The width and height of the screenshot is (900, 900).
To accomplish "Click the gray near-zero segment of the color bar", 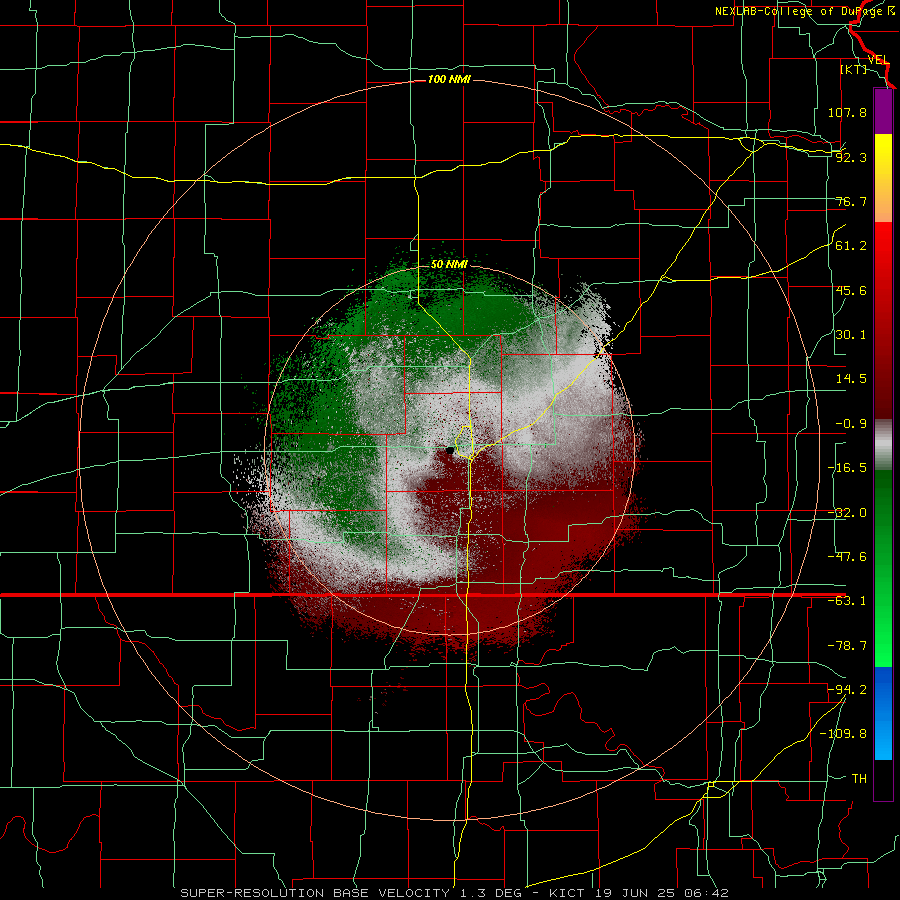I will (x=883, y=445).
